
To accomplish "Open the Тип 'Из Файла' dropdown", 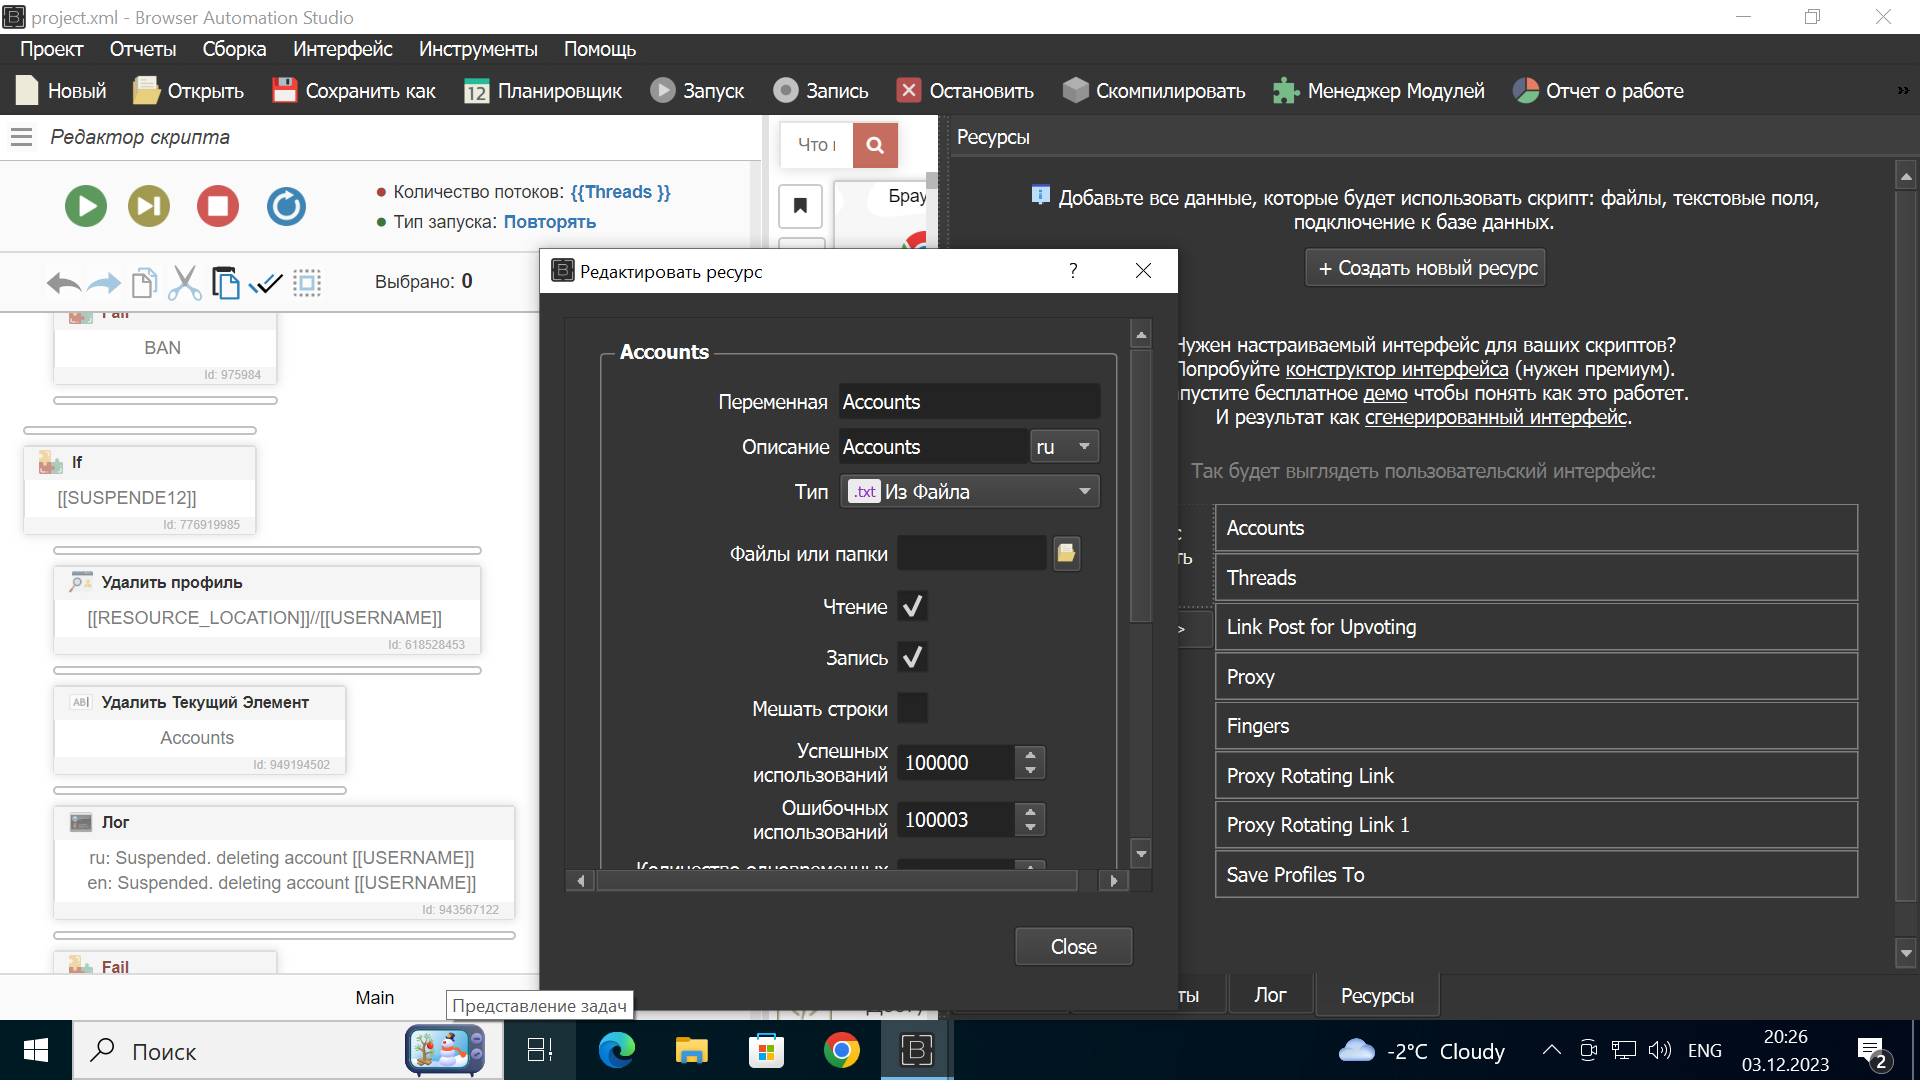I will click(969, 491).
